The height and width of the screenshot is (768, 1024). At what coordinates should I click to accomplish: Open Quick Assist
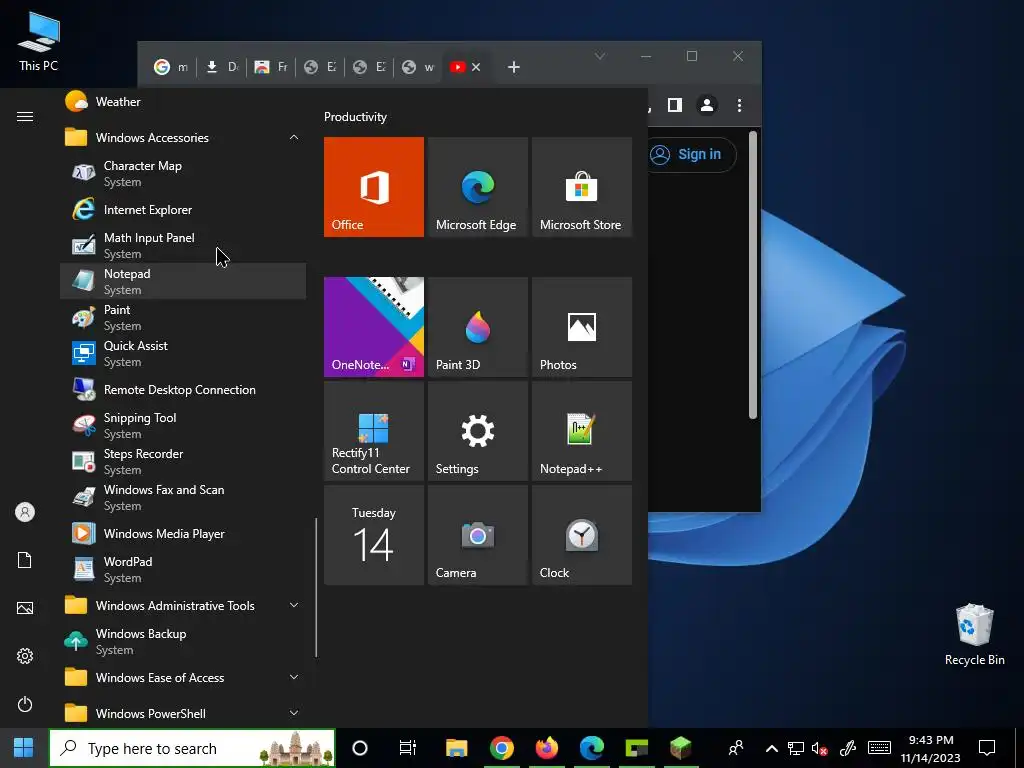click(183, 353)
